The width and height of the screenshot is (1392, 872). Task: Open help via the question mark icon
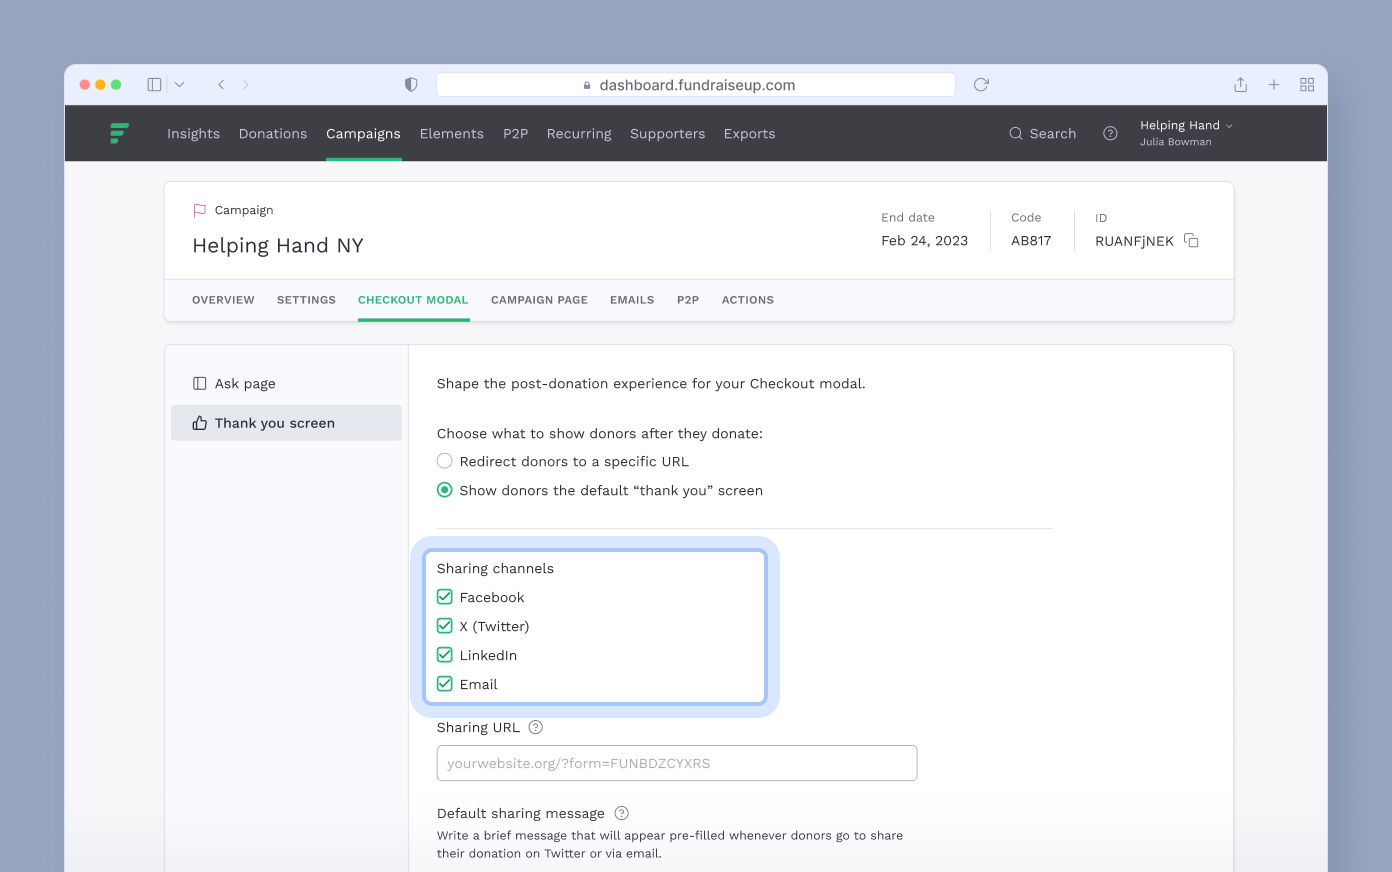click(1110, 133)
